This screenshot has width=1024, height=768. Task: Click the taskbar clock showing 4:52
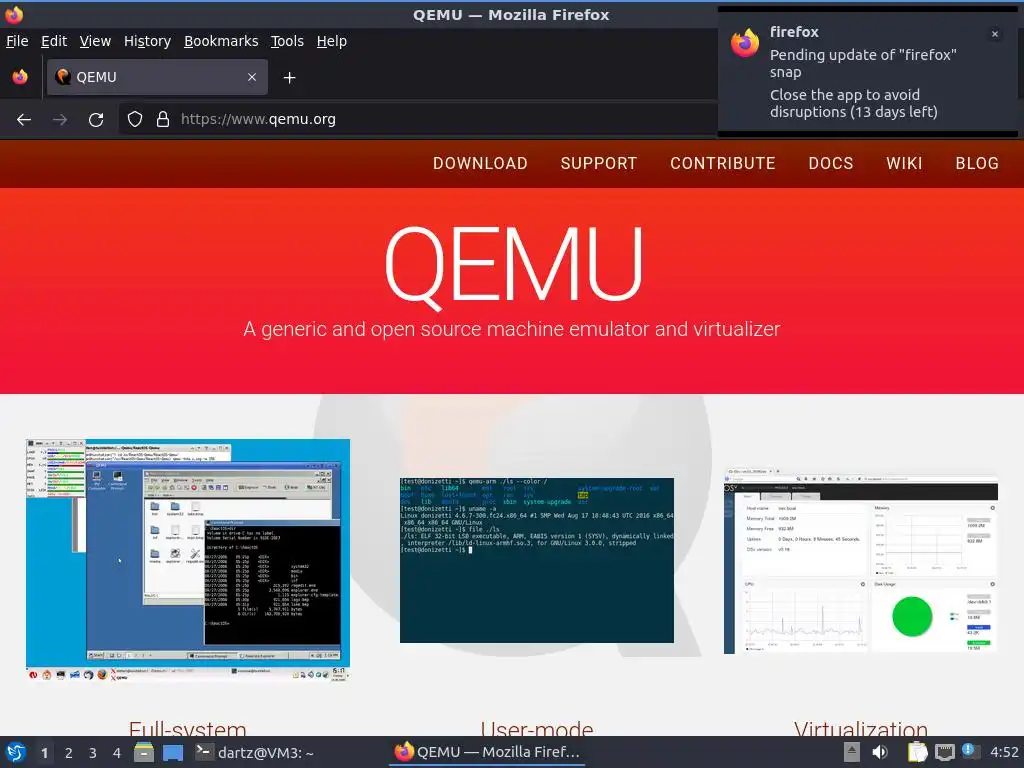tap(1004, 752)
